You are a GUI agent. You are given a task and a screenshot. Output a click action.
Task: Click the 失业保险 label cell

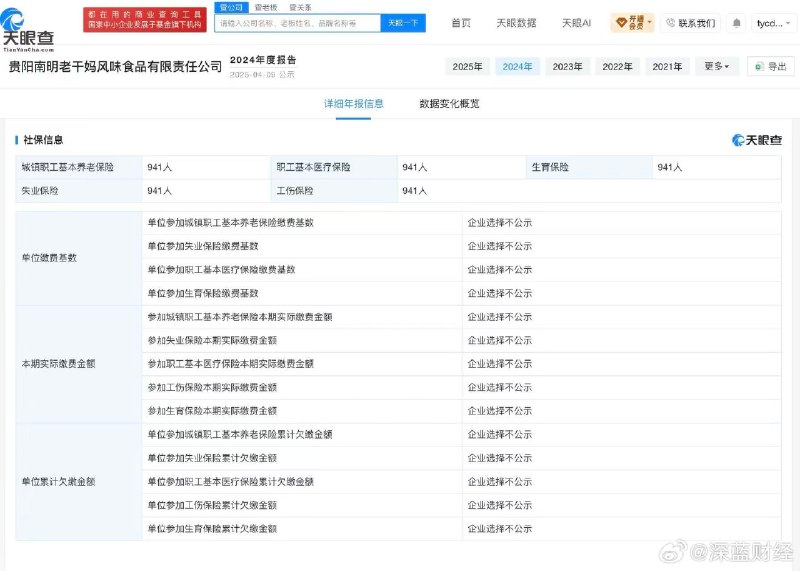click(79, 190)
